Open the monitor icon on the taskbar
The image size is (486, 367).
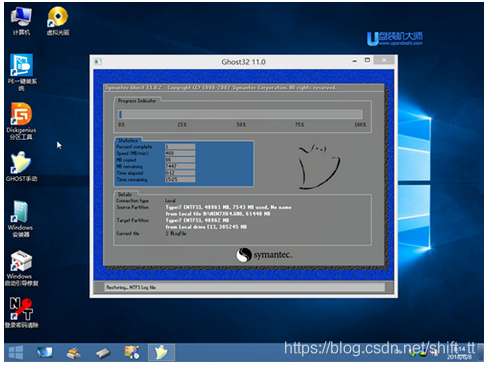[44, 352]
